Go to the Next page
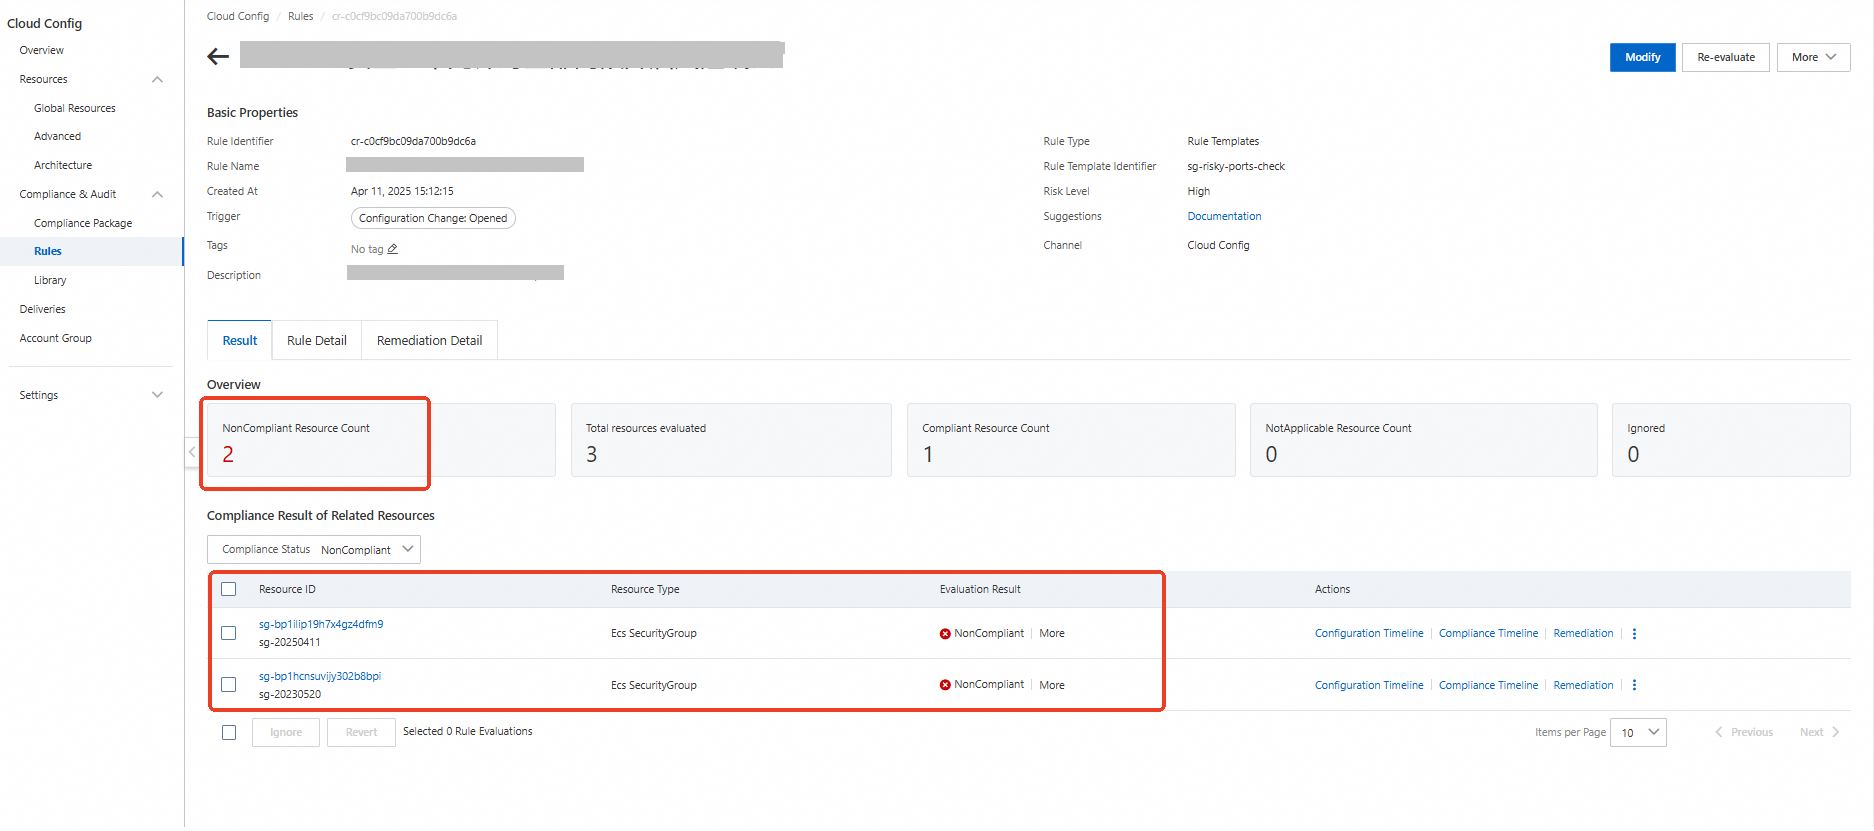The height and width of the screenshot is (831, 1874). [1819, 732]
